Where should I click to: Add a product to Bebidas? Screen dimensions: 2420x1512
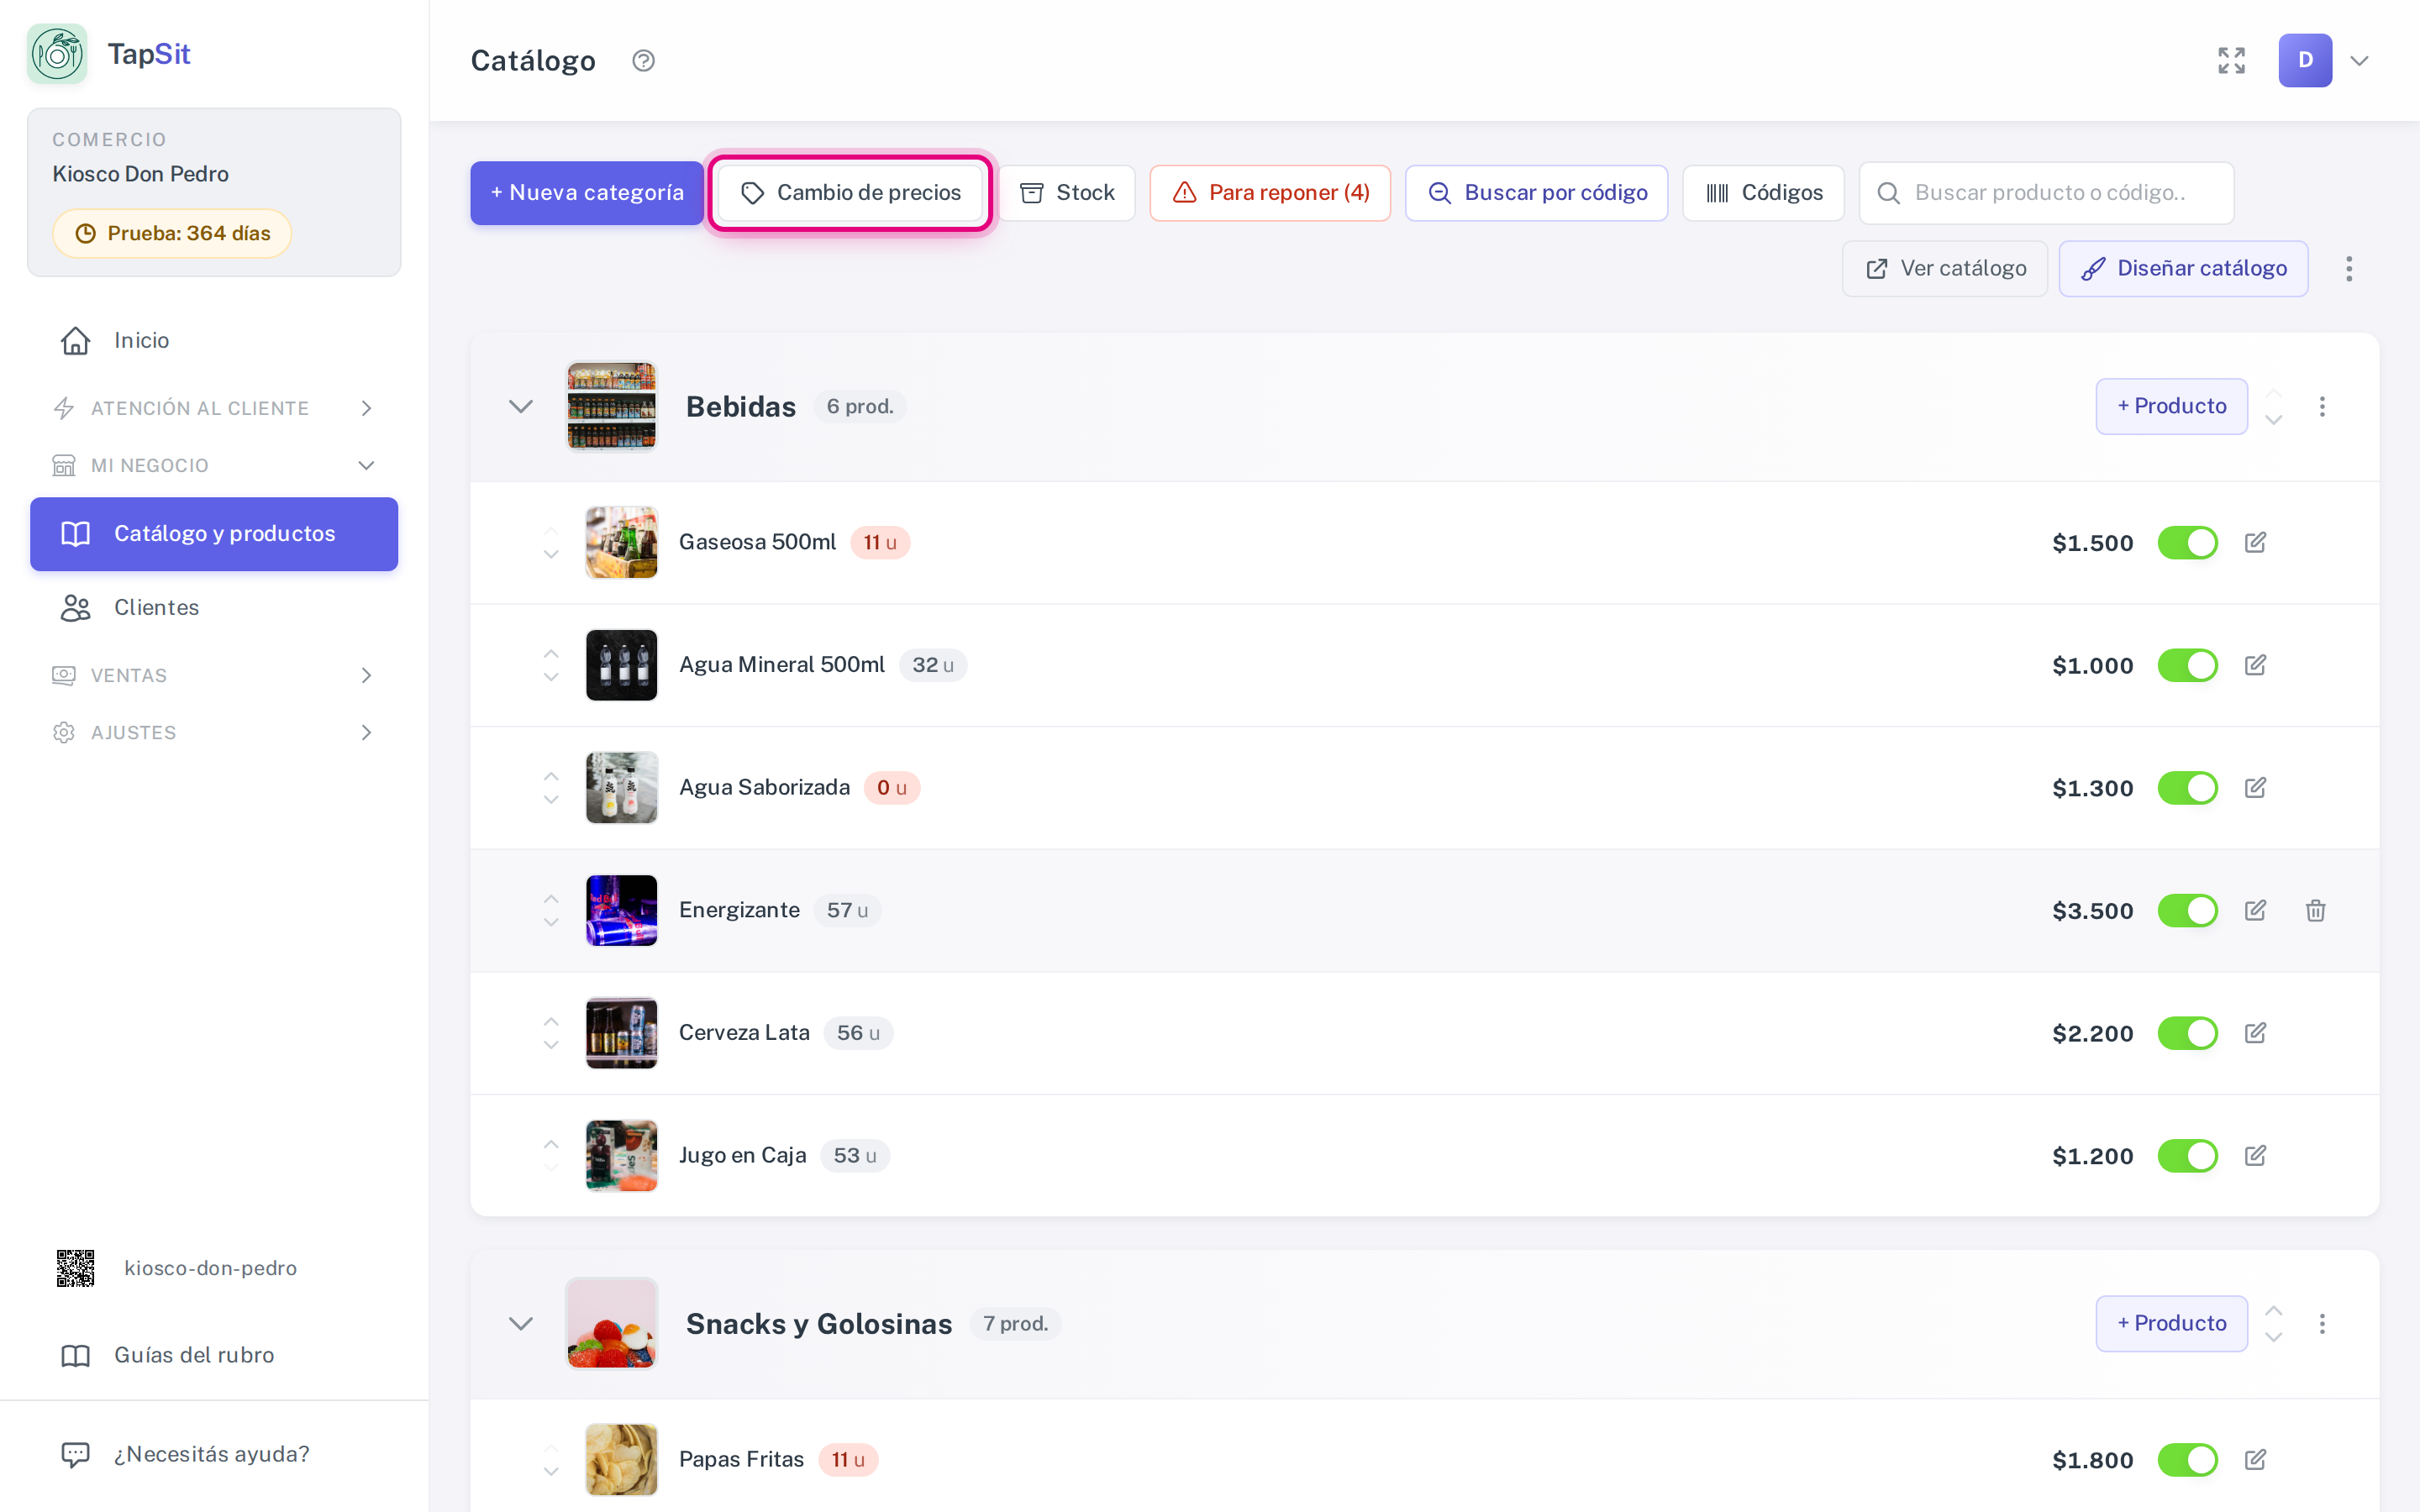(x=2171, y=407)
